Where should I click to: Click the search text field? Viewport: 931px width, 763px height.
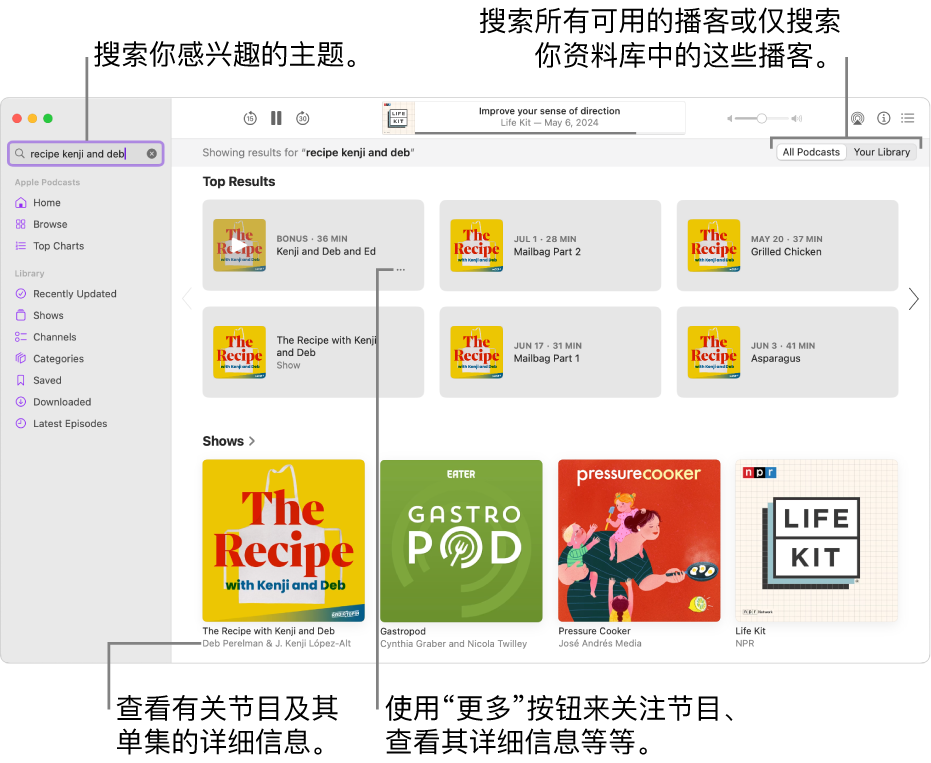[x=86, y=154]
